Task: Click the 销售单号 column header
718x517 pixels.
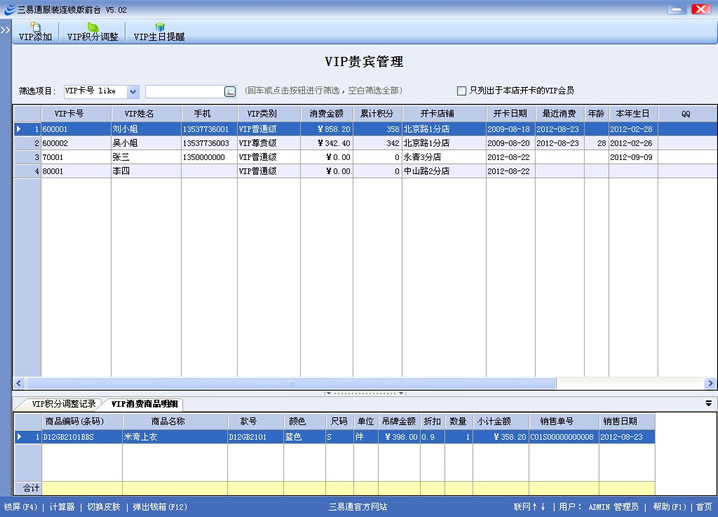Action: click(564, 421)
